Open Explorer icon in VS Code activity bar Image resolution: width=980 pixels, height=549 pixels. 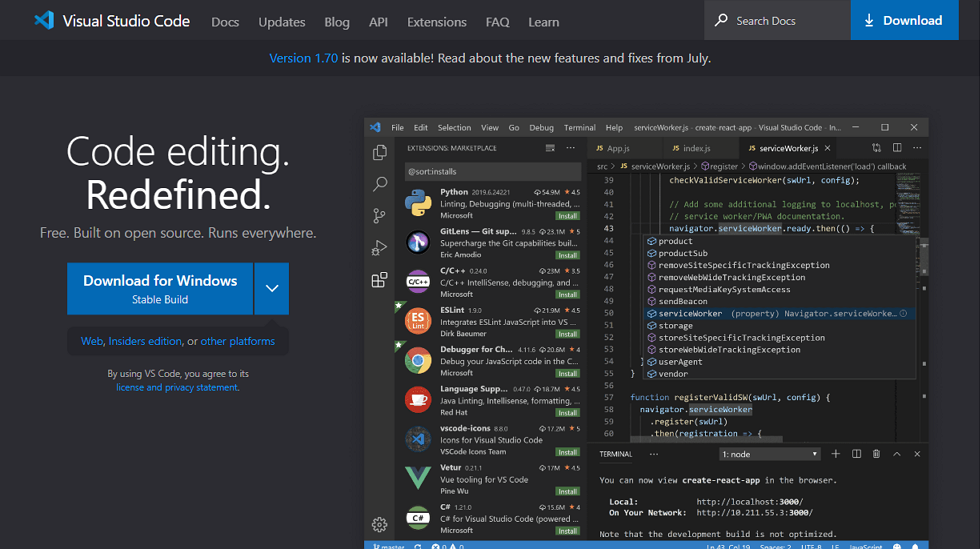click(x=379, y=152)
